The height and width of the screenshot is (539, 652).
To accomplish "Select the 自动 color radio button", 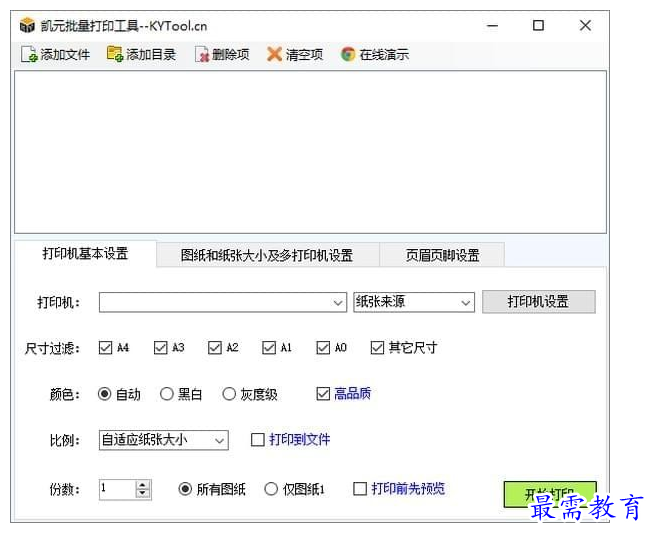I will pyautogui.click(x=104, y=394).
